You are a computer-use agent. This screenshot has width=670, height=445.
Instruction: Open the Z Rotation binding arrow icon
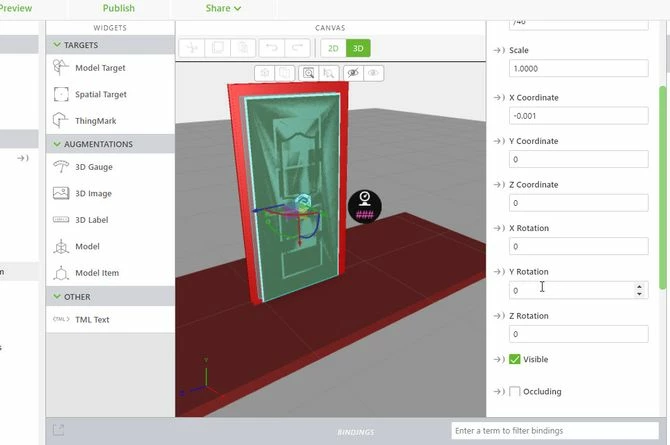point(499,316)
